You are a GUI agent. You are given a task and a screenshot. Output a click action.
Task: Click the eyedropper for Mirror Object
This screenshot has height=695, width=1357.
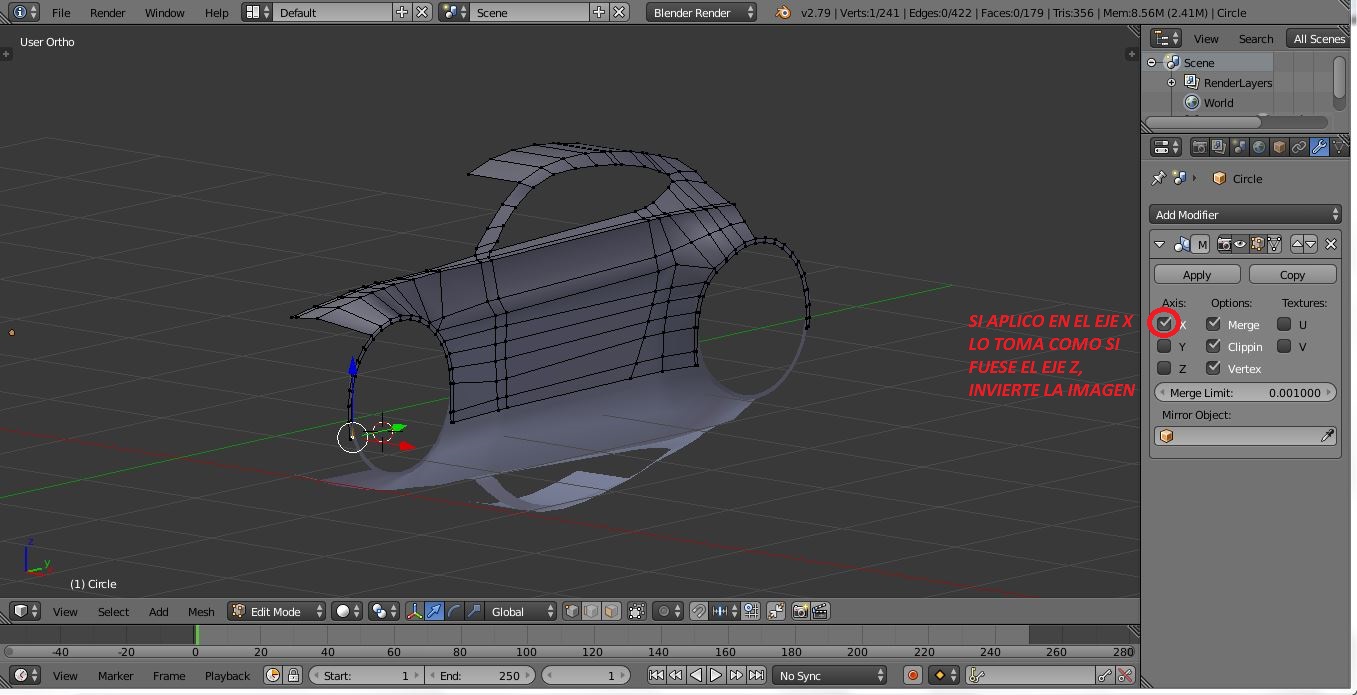[x=1327, y=436]
